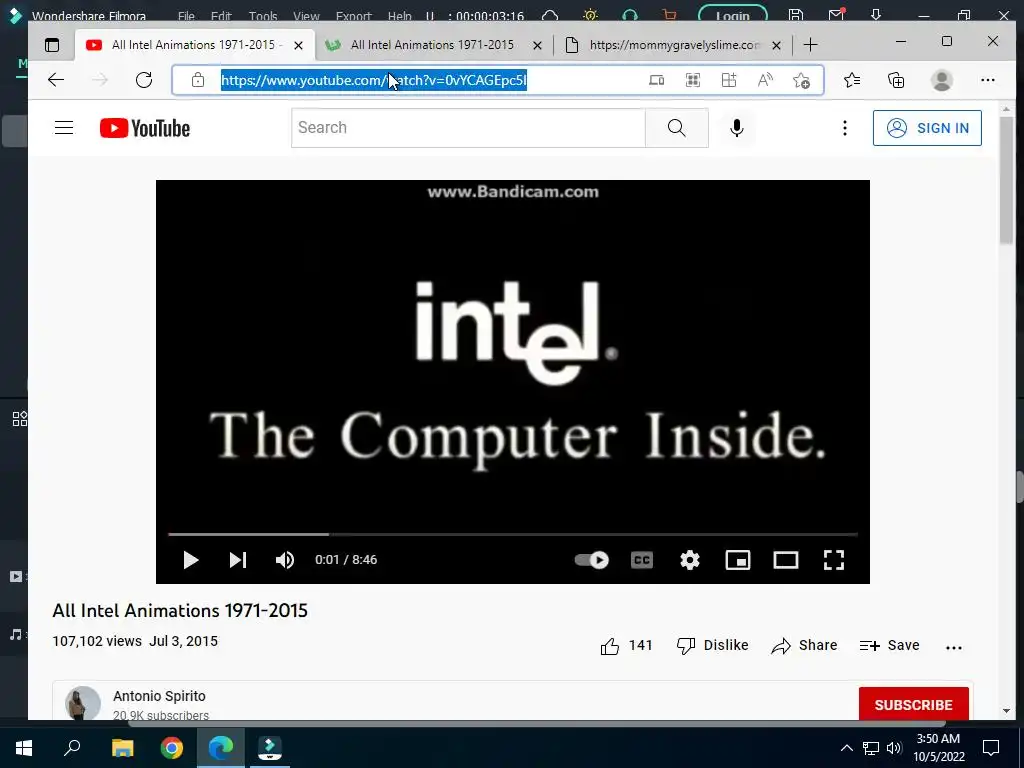This screenshot has width=1024, height=768.
Task: Skip to the next video
Action: [x=238, y=560]
